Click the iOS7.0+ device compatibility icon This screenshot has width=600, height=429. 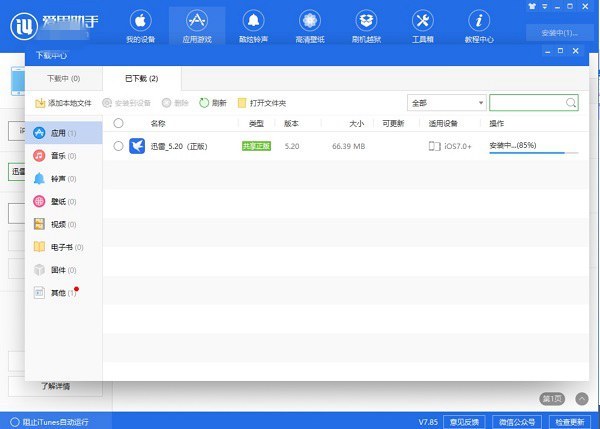[x=435, y=146]
